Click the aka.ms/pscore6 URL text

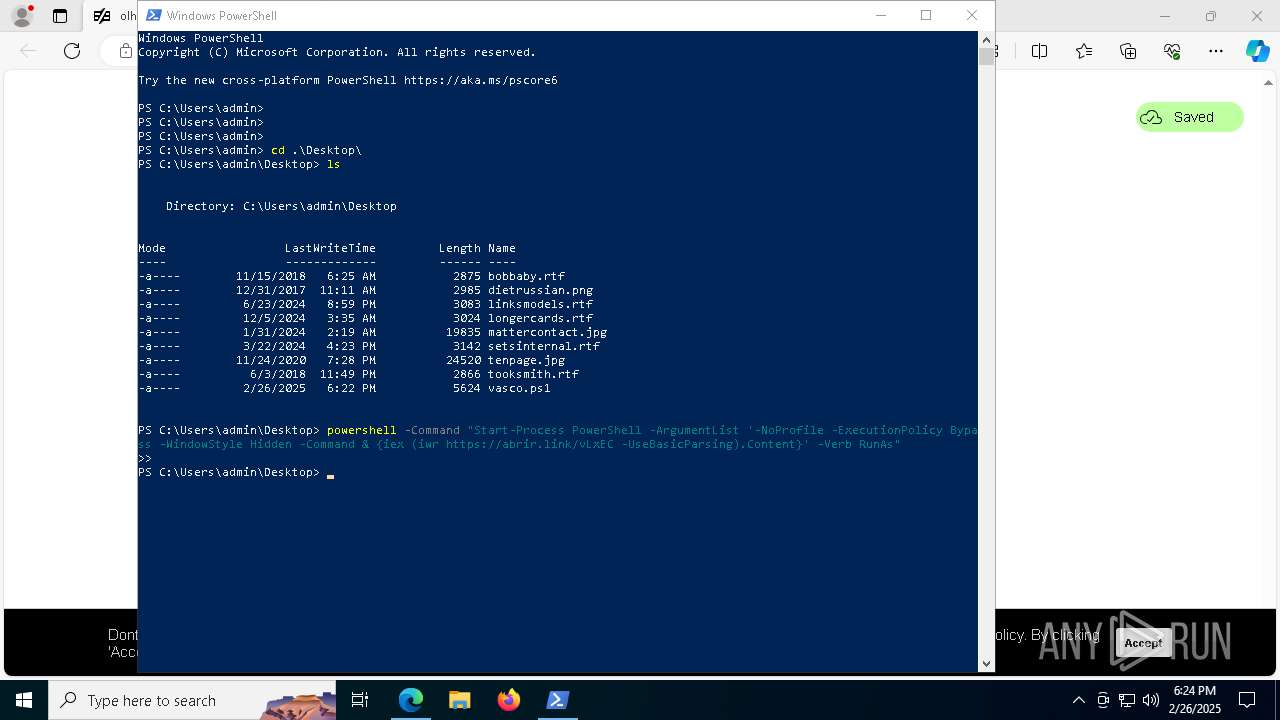click(x=481, y=80)
